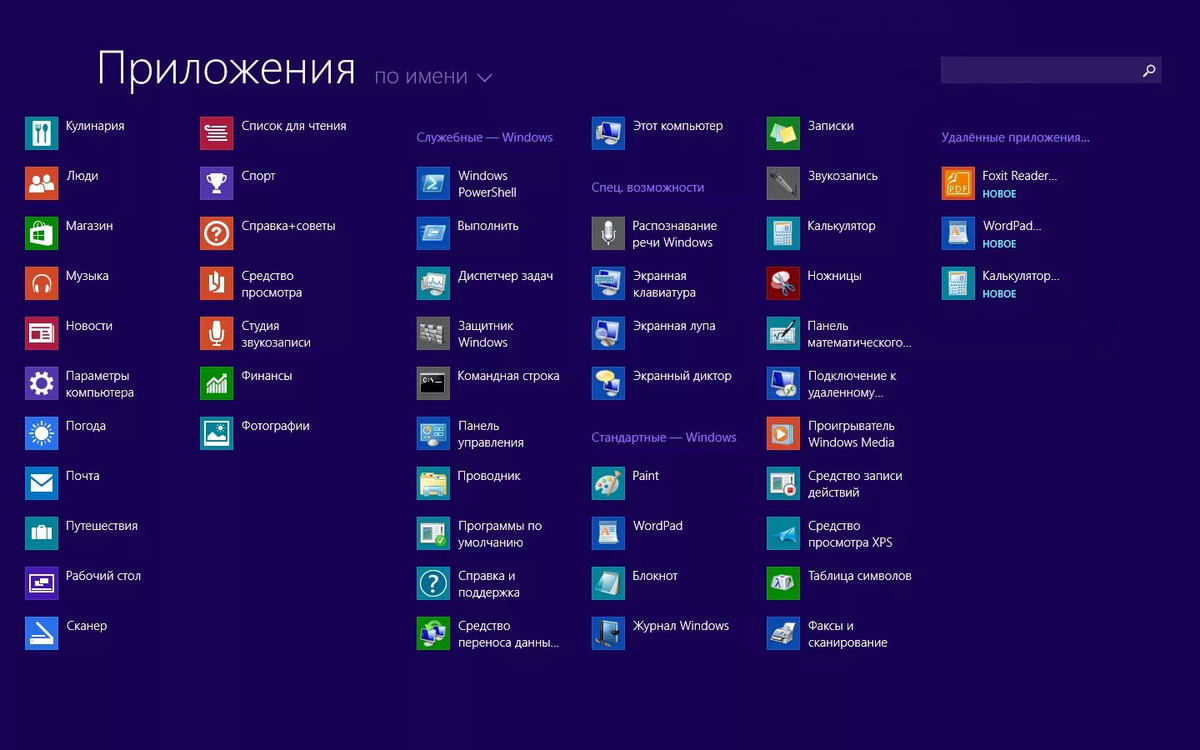Click inside the apps search field
Viewport: 1200px width, 750px height.
1038,70
